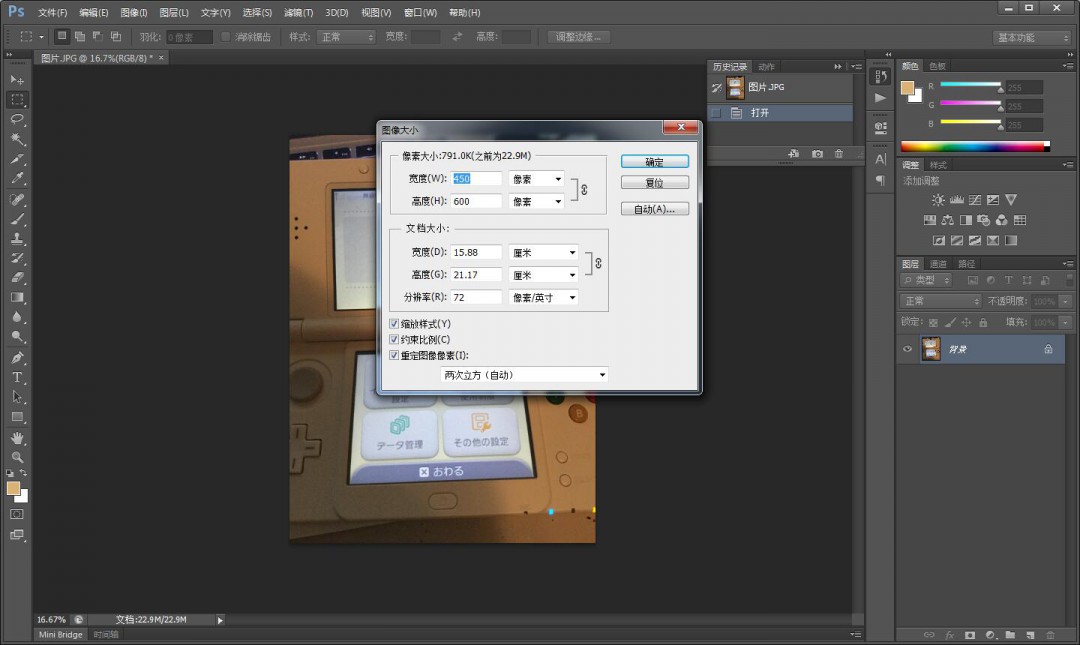Delete the layer with the Layers panel trash icon
Image resolution: width=1080 pixels, height=645 pixels.
pyautogui.click(x=1050, y=635)
